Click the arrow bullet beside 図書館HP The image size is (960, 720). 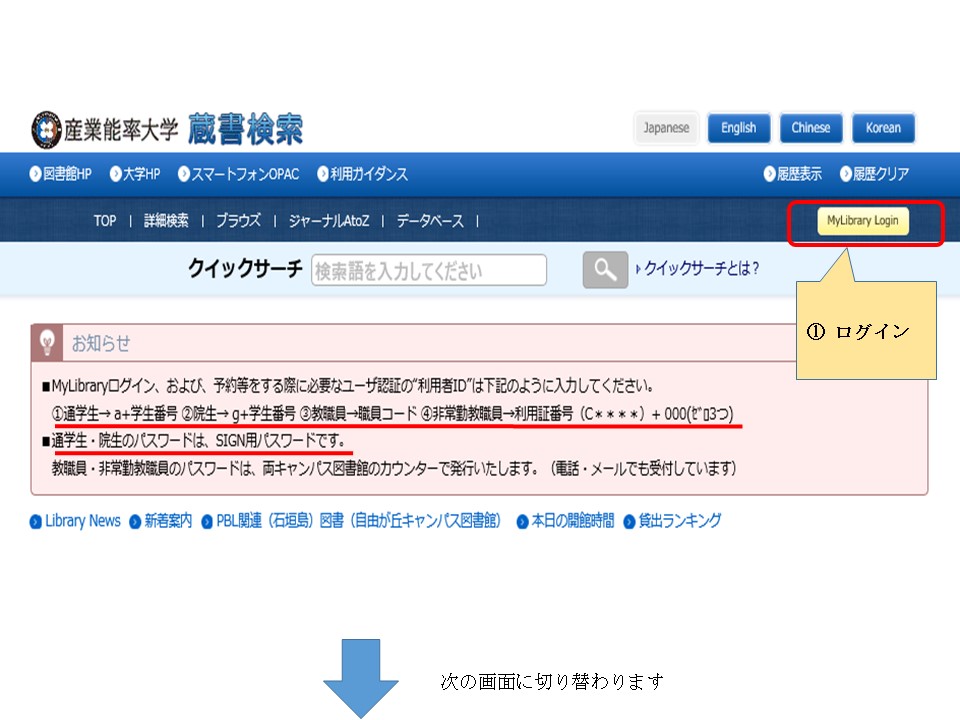pos(35,174)
